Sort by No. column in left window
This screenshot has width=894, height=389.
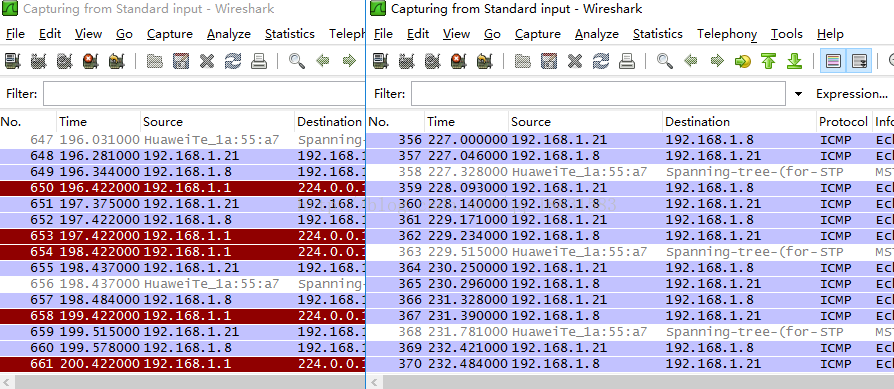tap(29, 121)
